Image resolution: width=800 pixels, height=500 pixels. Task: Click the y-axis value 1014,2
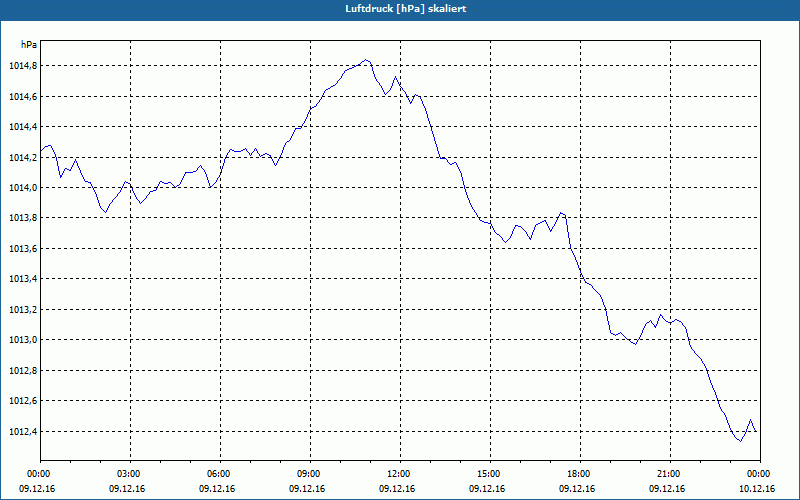(23, 157)
